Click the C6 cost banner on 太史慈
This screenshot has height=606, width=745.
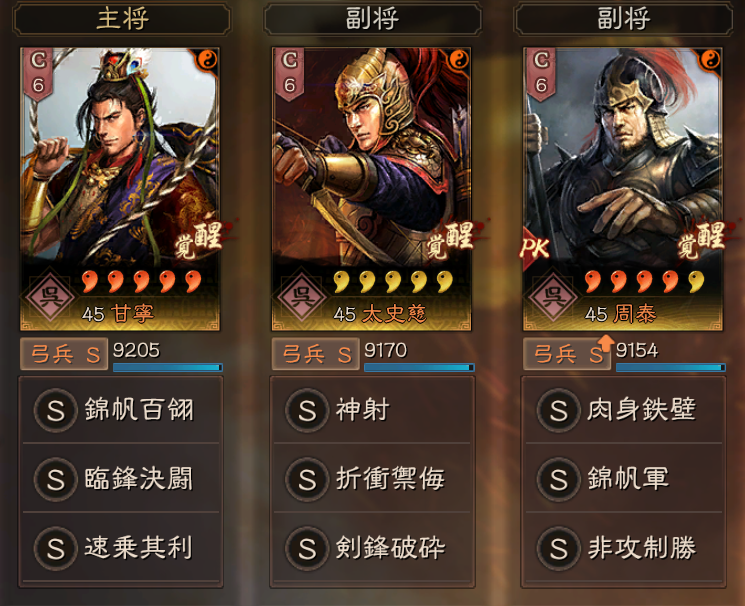[x=289, y=74]
